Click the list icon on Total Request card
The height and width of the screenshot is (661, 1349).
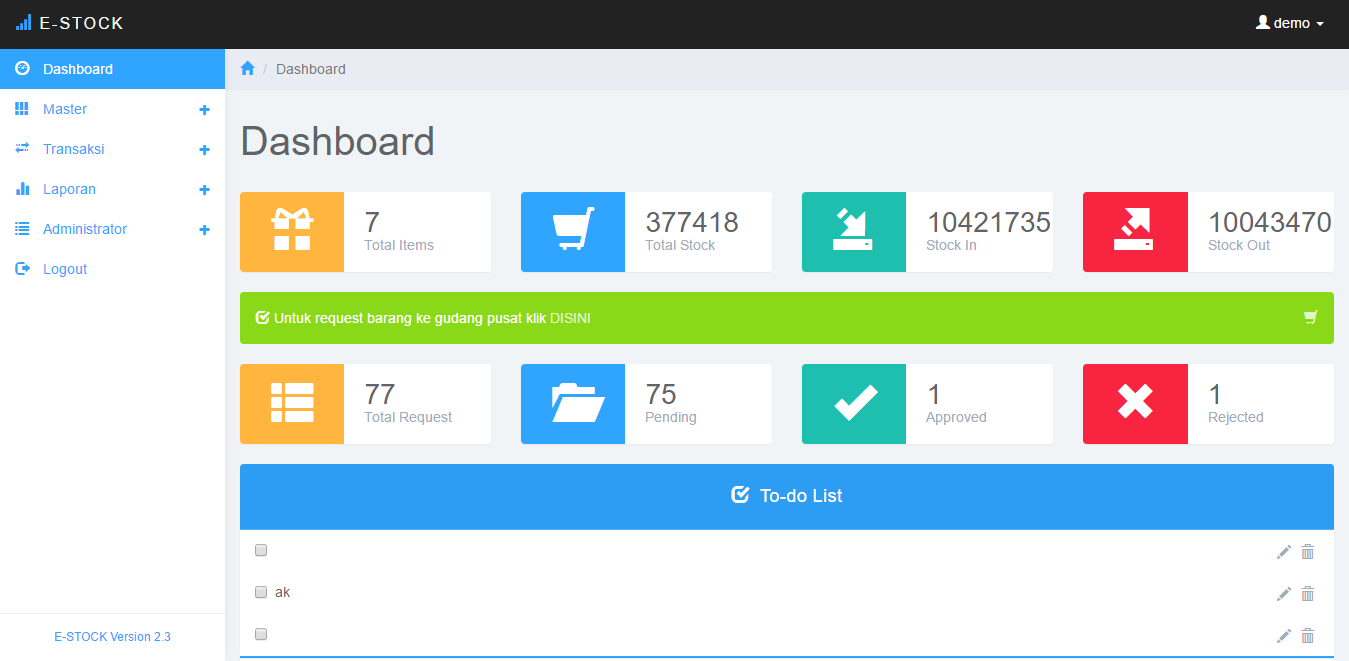[x=292, y=402]
